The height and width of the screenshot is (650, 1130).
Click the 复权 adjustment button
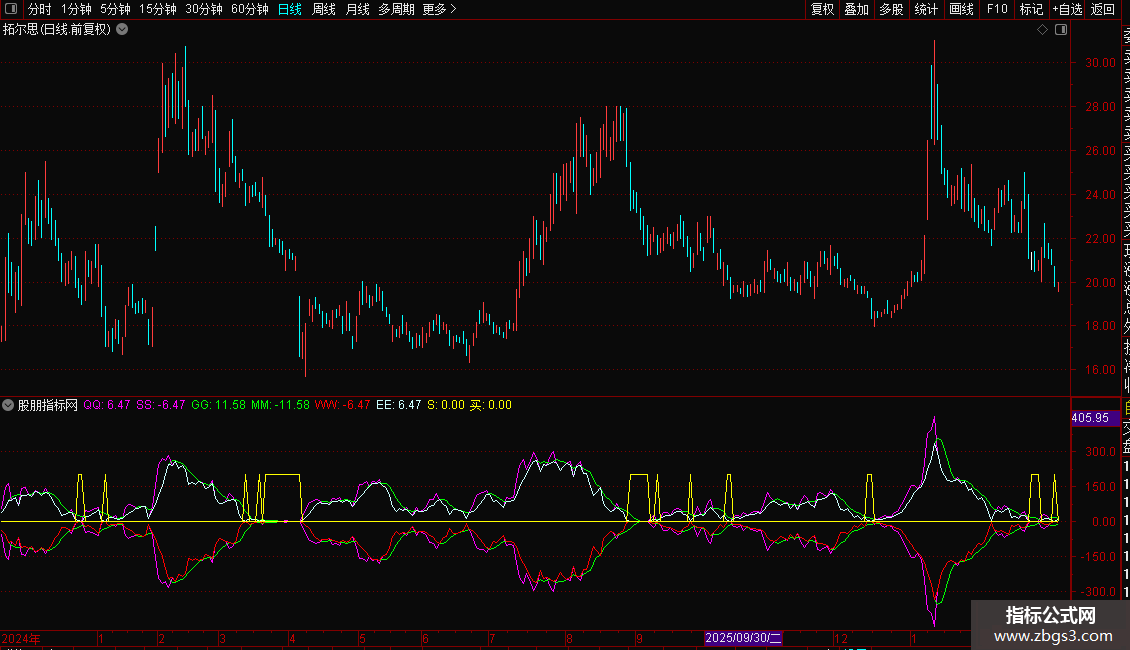[822, 9]
